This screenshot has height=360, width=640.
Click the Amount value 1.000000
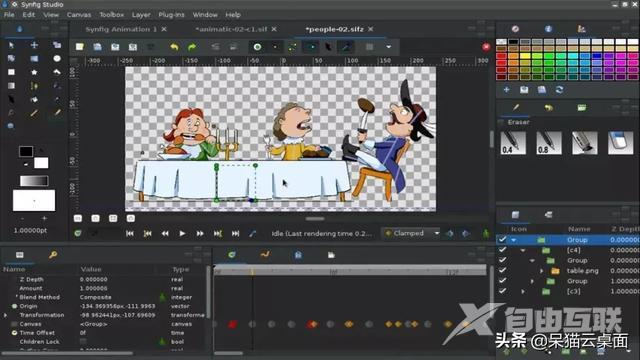coord(93,288)
